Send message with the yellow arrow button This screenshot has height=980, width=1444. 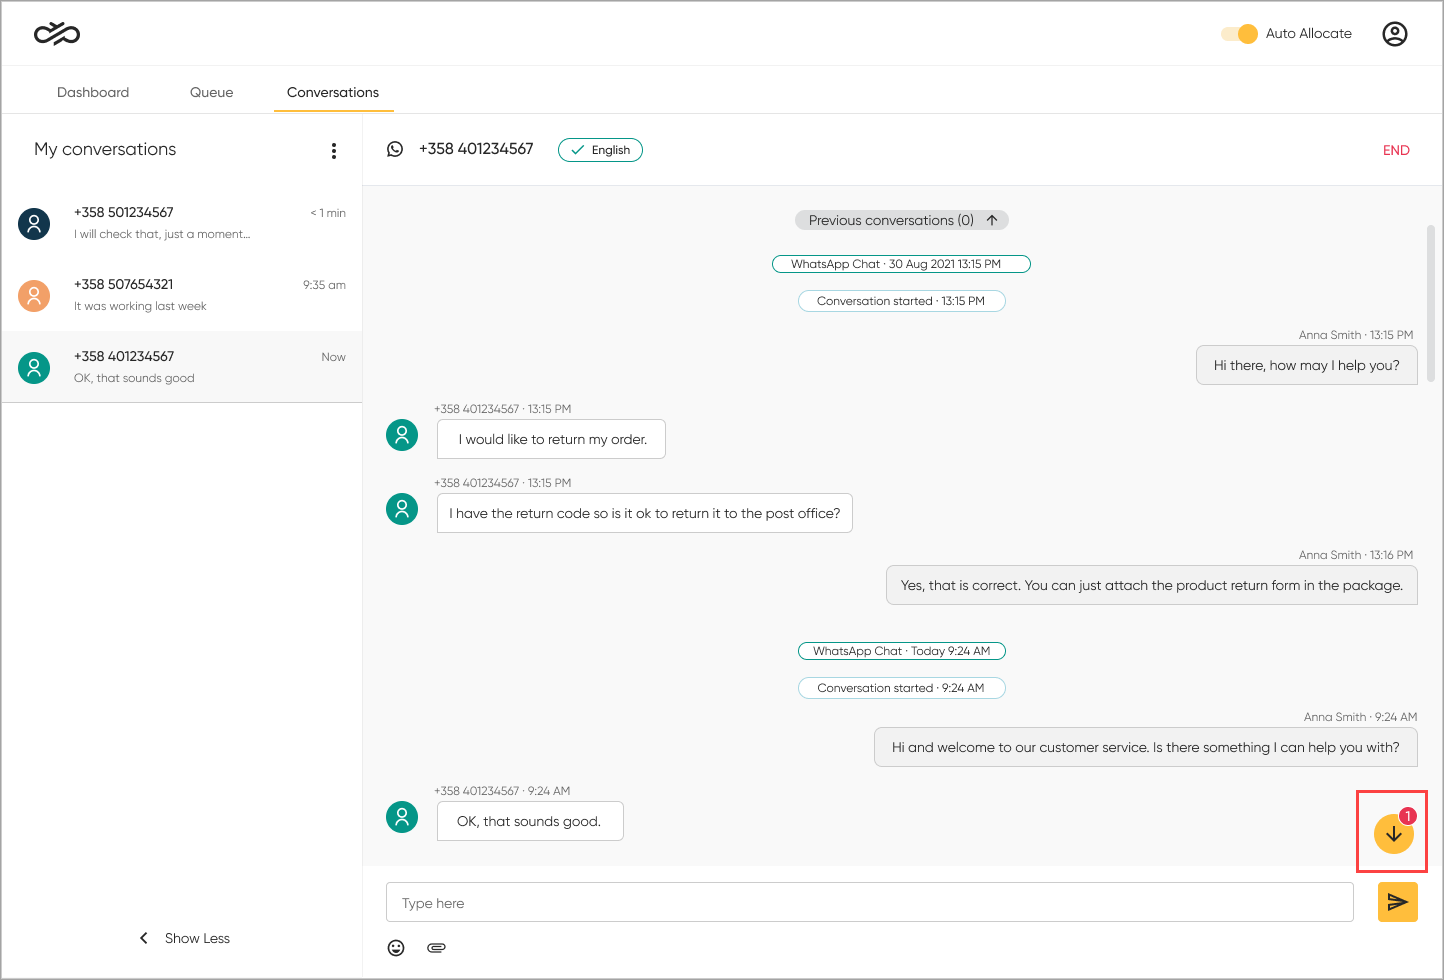point(1397,902)
